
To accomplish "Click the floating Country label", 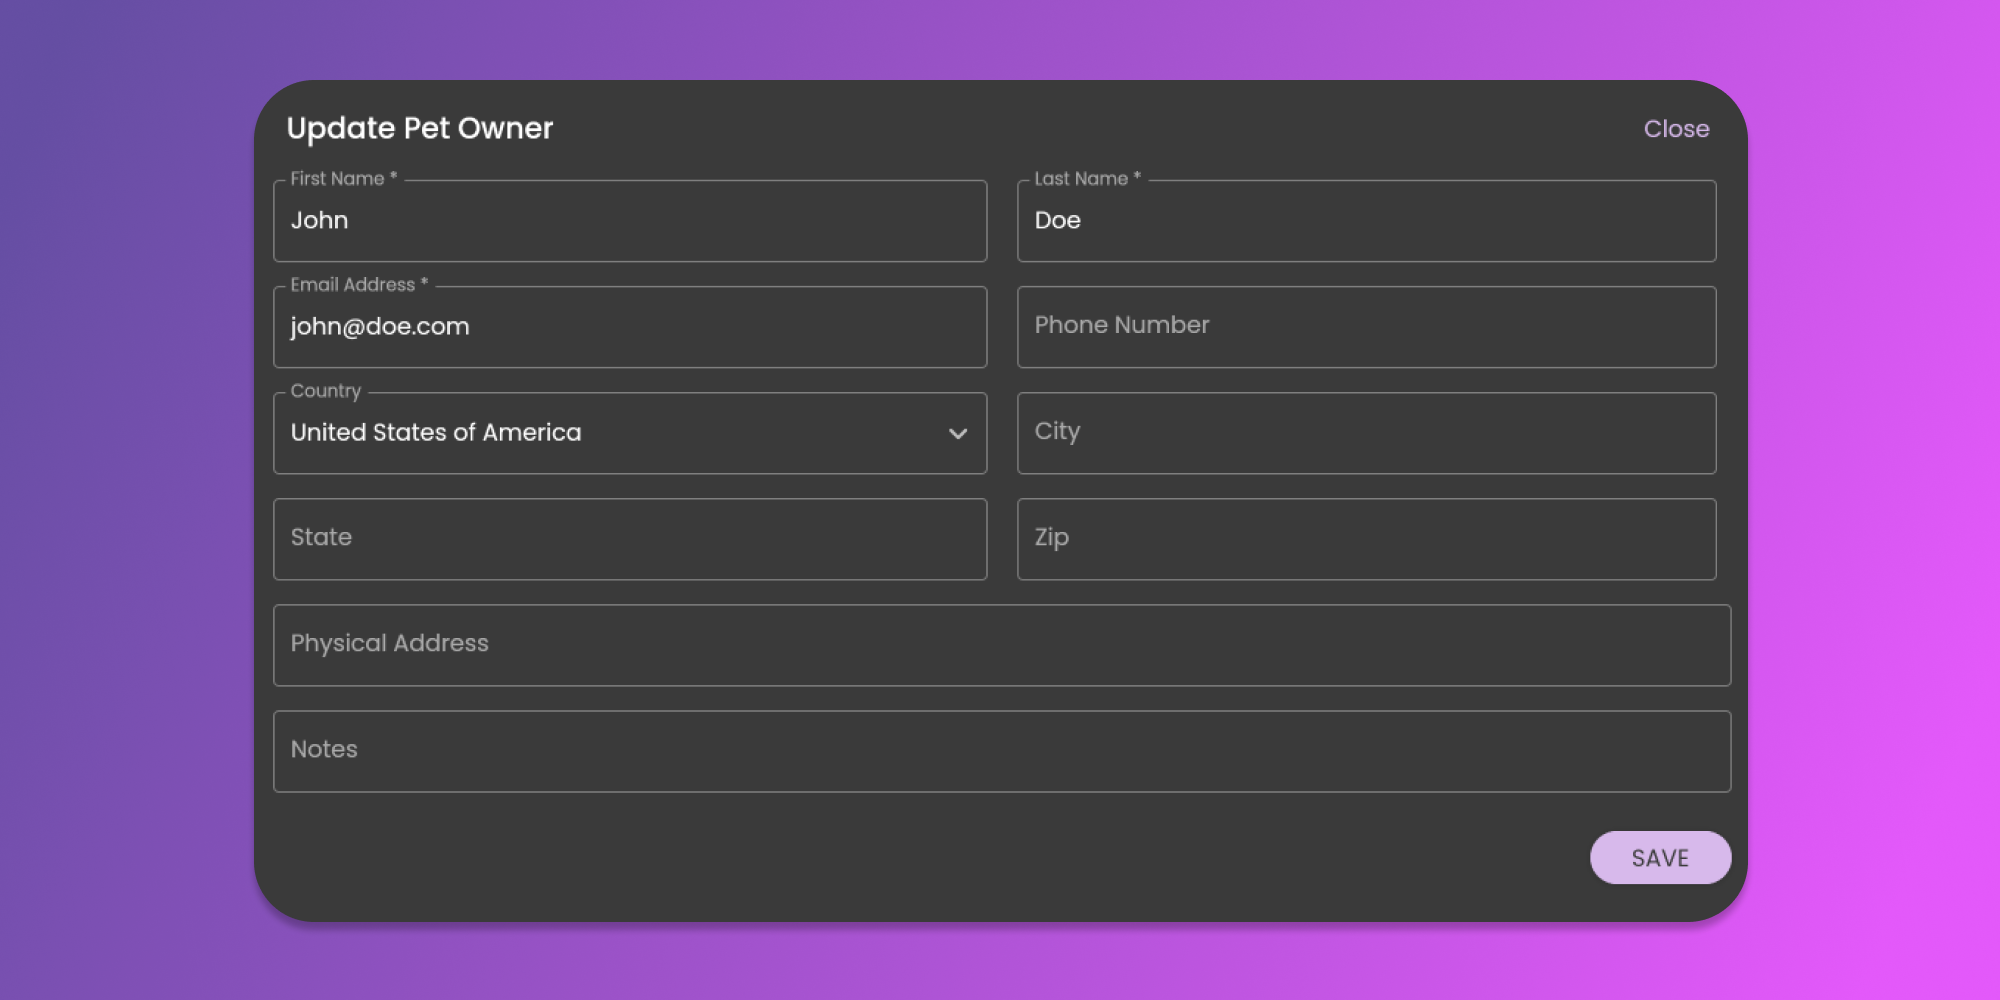I will click(x=325, y=391).
